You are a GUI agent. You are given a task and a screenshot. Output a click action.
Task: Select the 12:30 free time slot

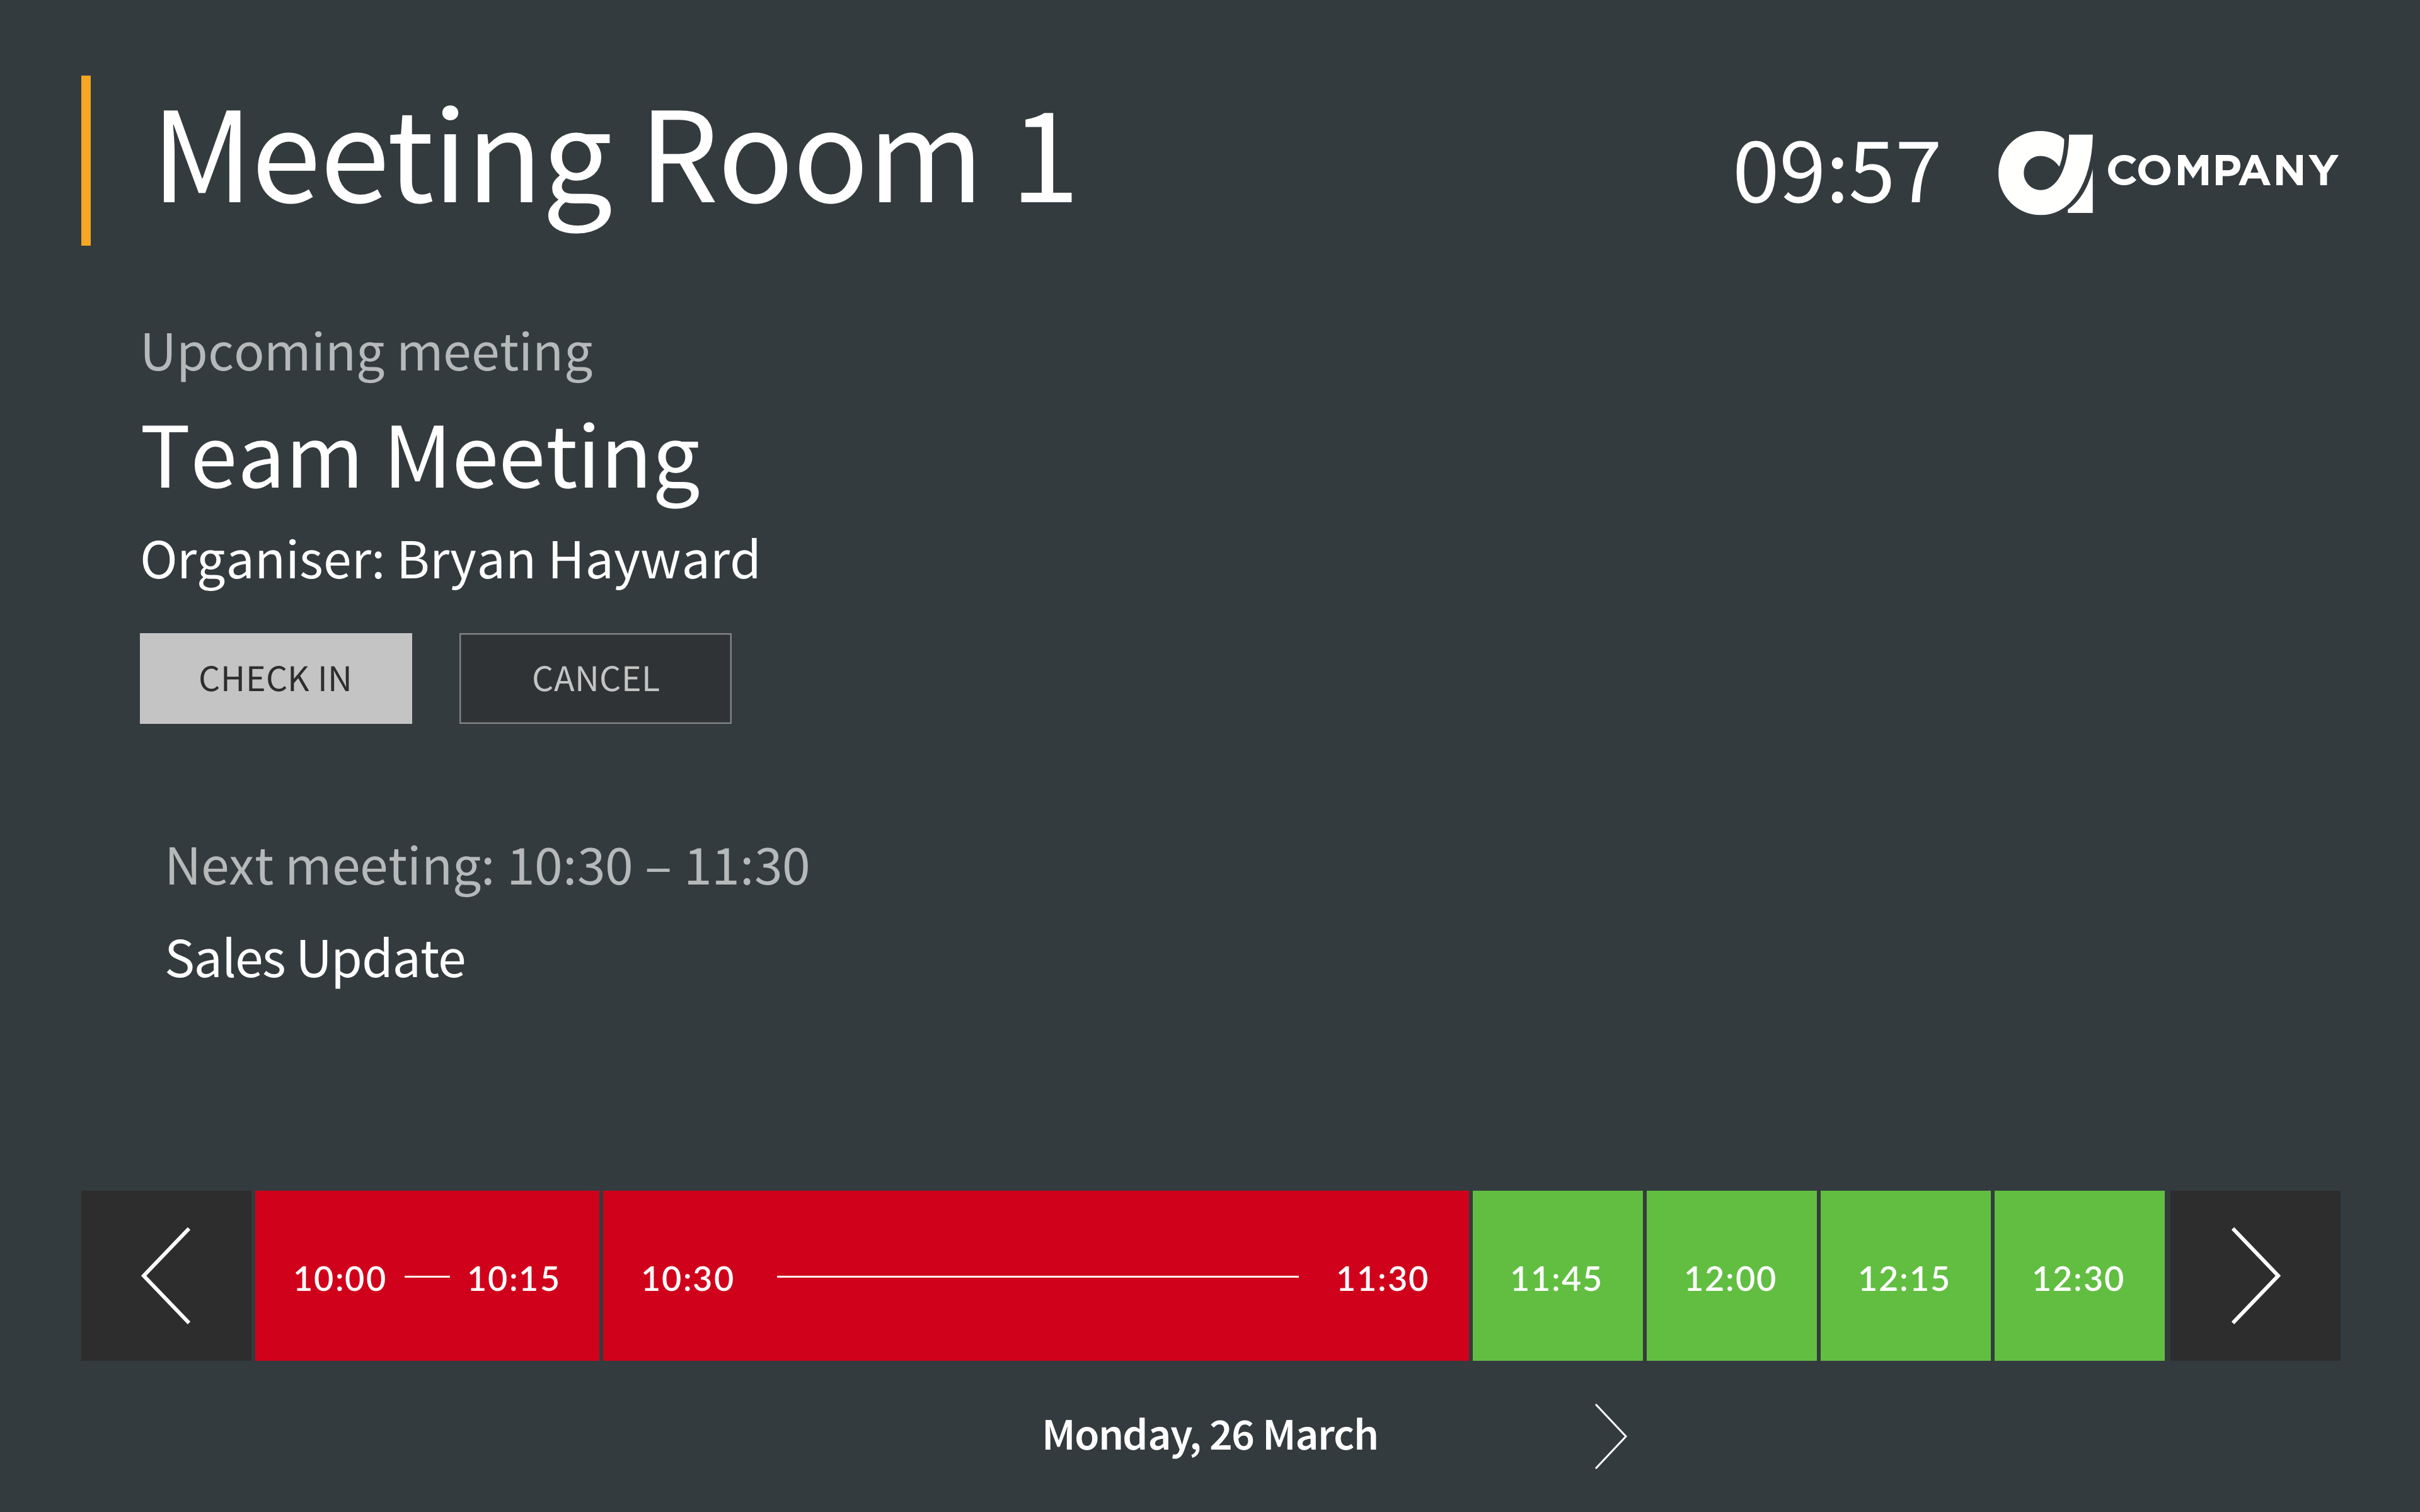[2078, 1276]
